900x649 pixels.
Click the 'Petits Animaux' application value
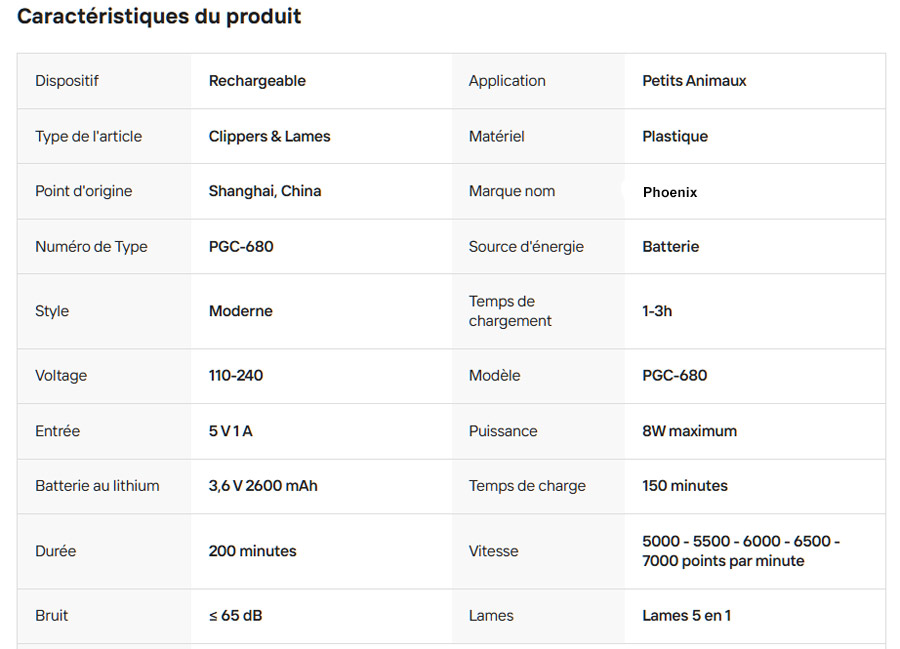click(694, 81)
